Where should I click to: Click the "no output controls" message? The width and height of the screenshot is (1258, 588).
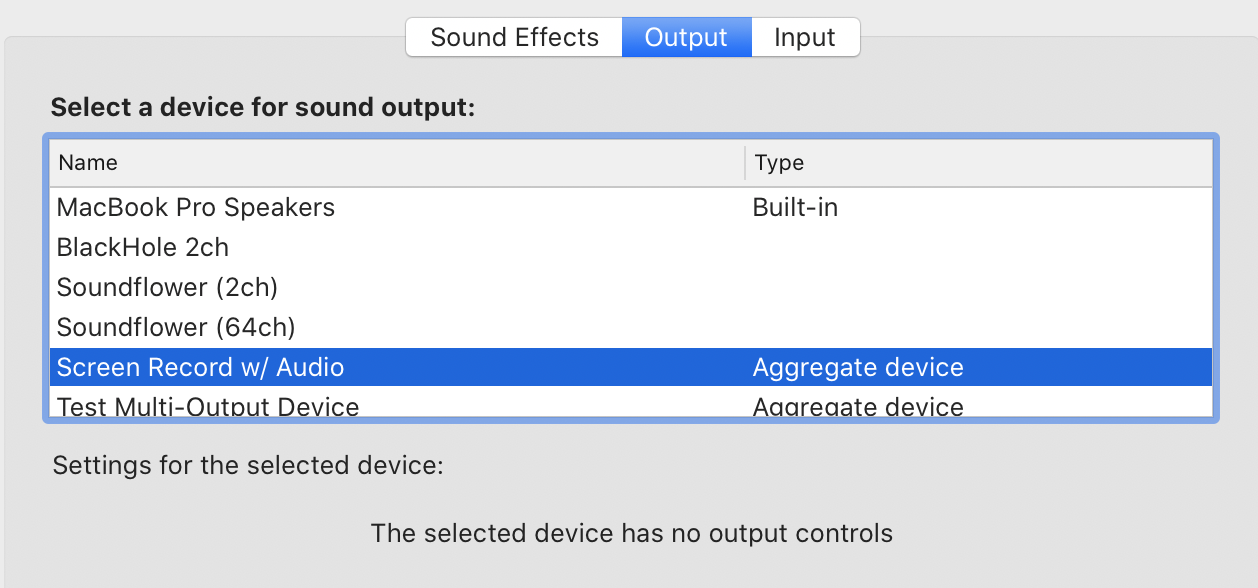(x=631, y=533)
